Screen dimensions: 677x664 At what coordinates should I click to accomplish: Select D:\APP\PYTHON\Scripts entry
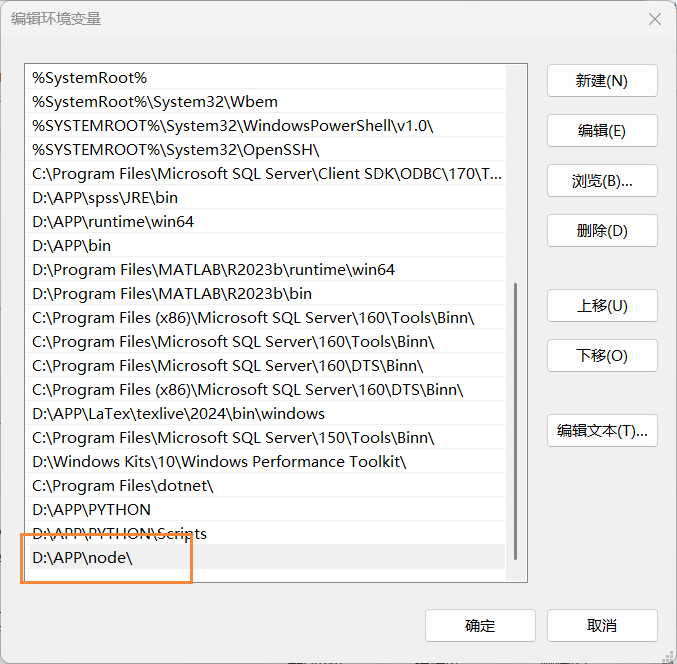tap(266, 534)
